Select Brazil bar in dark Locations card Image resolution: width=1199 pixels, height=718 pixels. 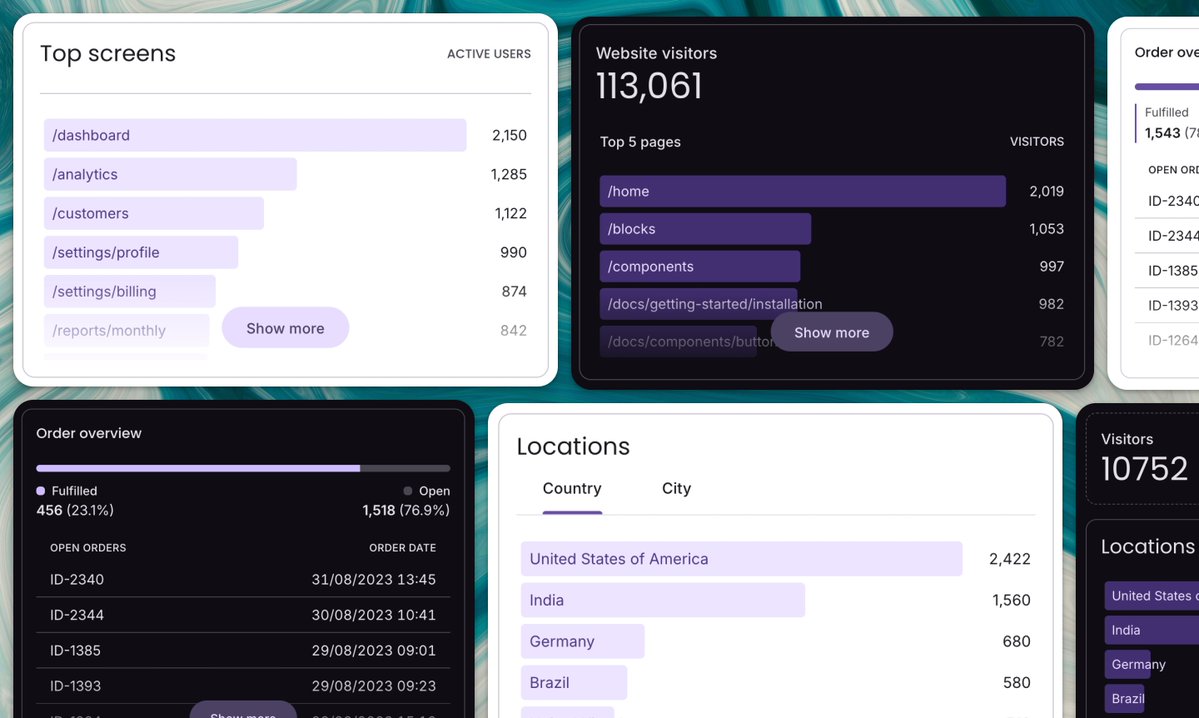click(x=1124, y=699)
